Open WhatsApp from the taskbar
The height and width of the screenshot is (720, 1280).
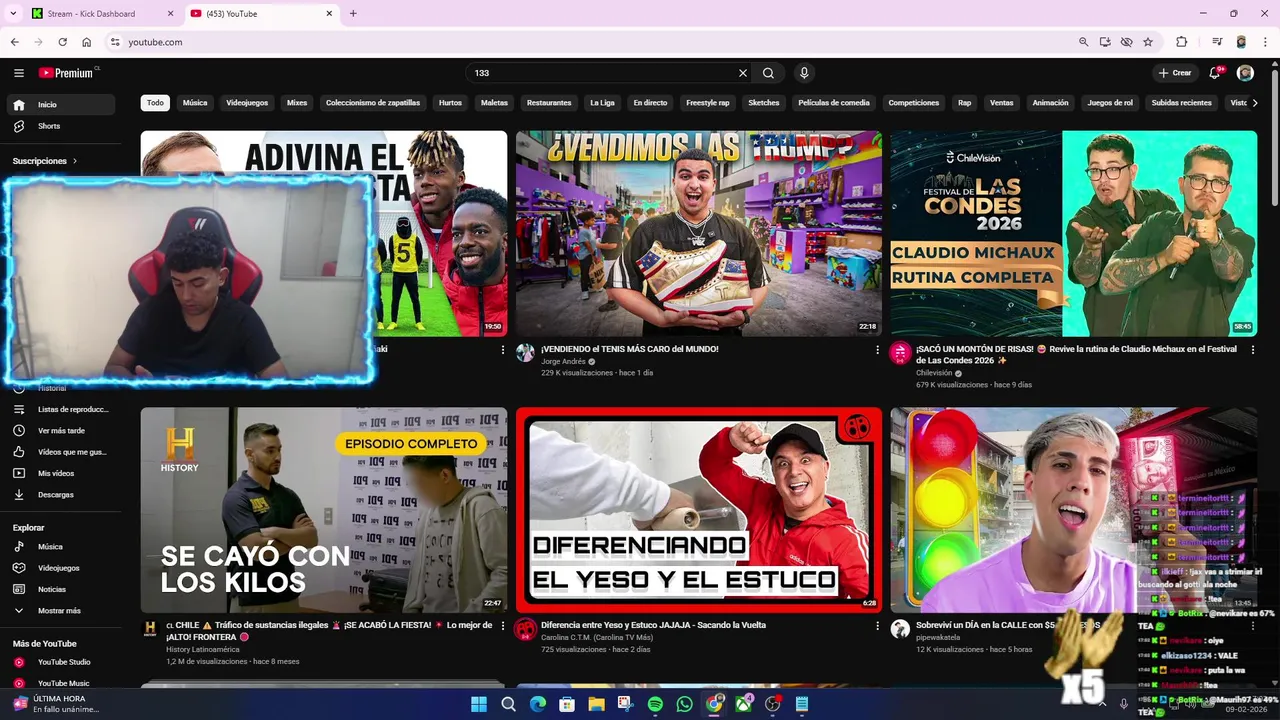tap(684, 704)
